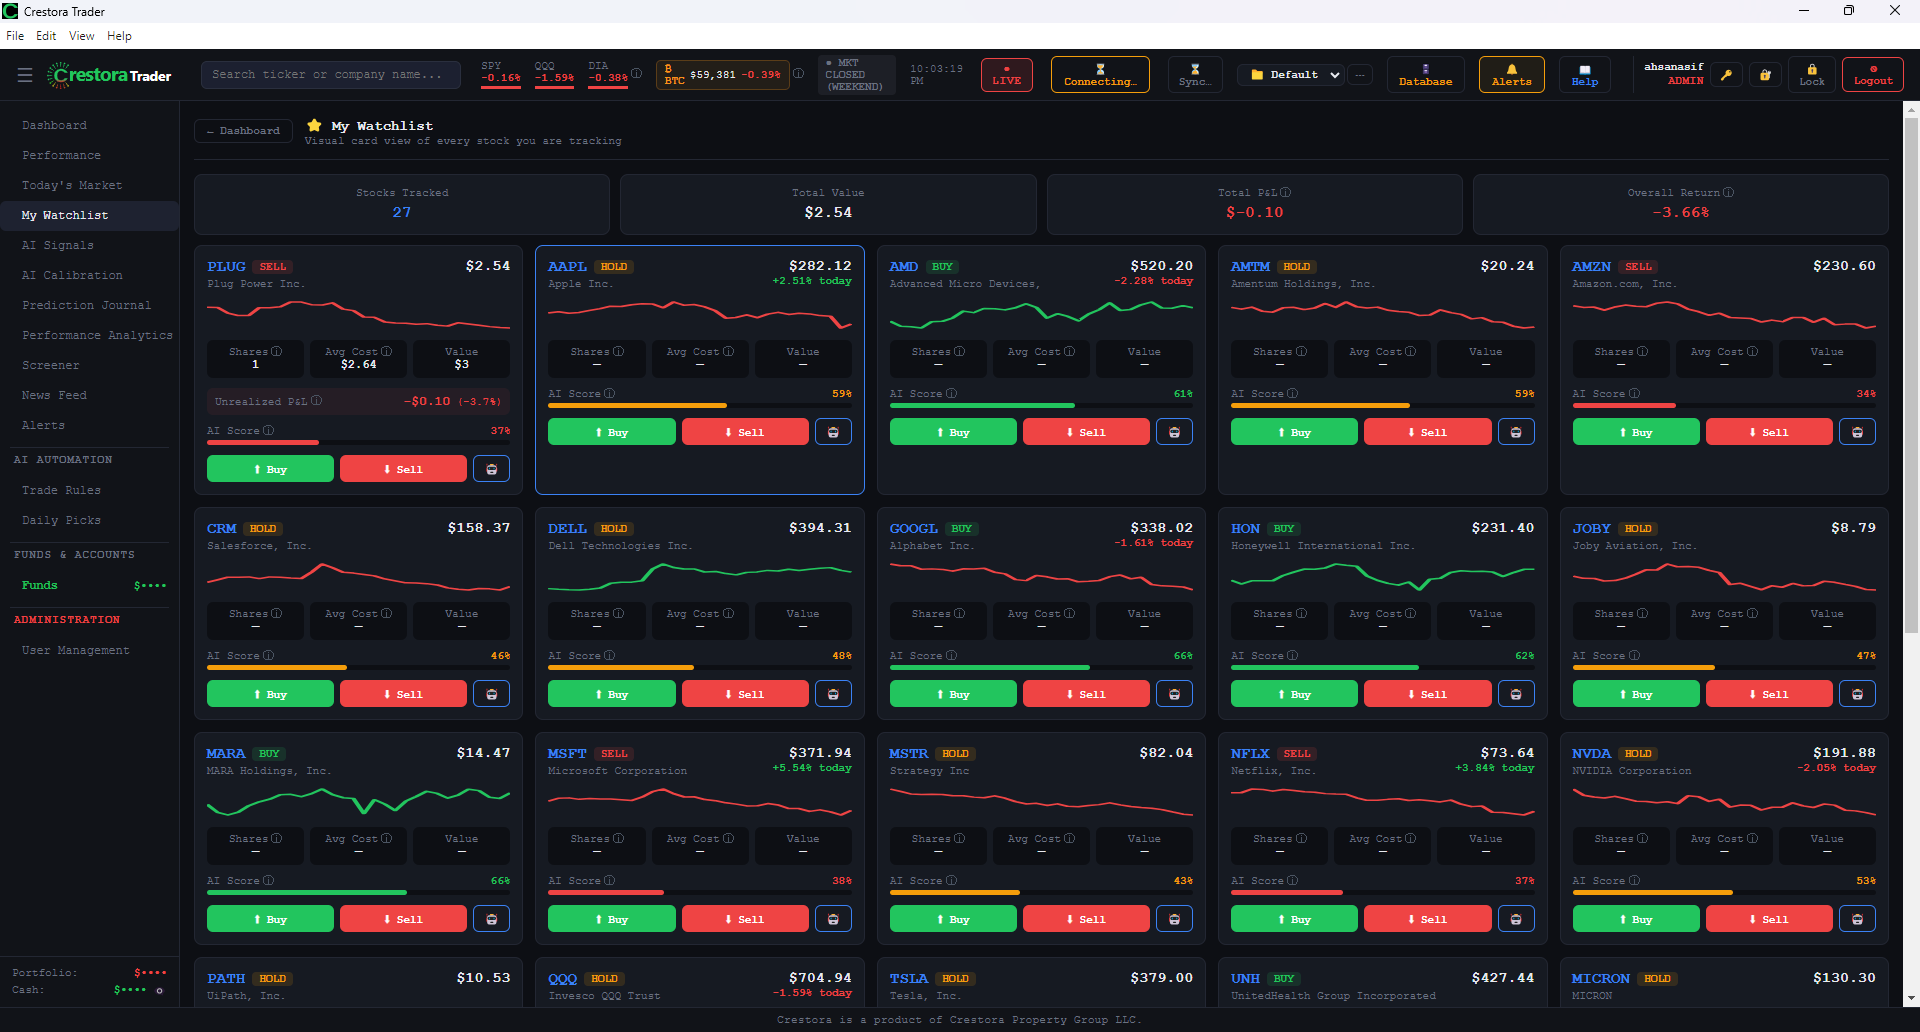Viewport: 1920px width, 1032px height.
Task: Click the Connecting status button
Action: click(1100, 75)
